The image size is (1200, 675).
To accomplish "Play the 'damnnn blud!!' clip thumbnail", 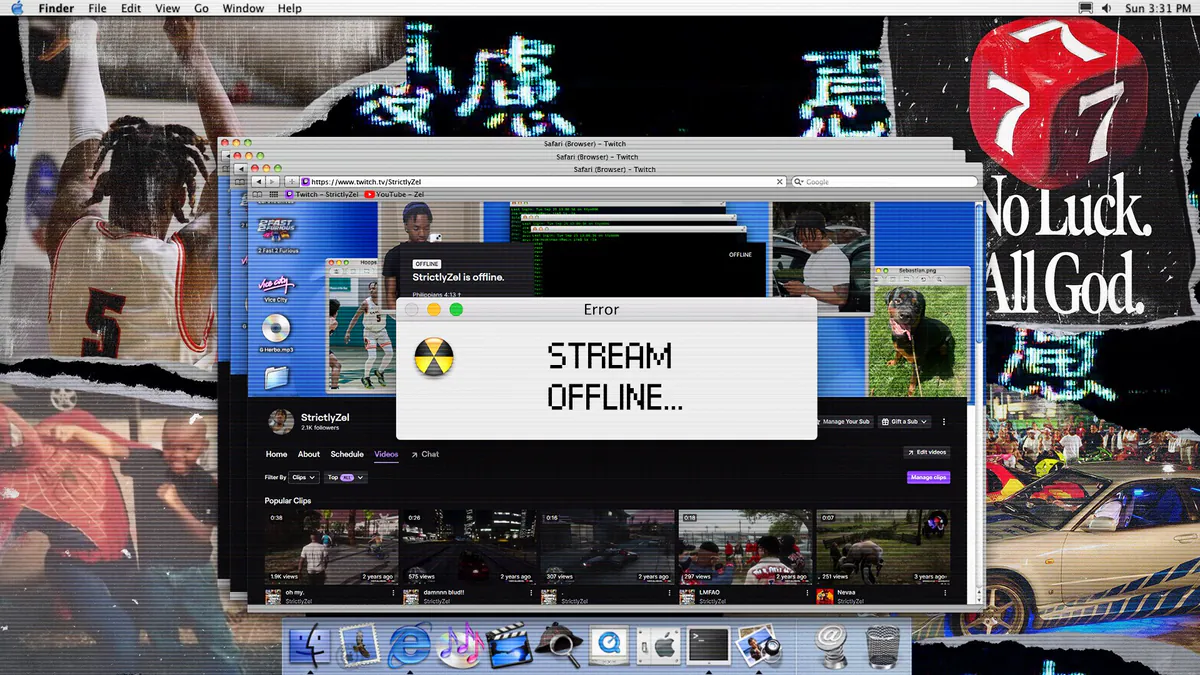I will 469,547.
